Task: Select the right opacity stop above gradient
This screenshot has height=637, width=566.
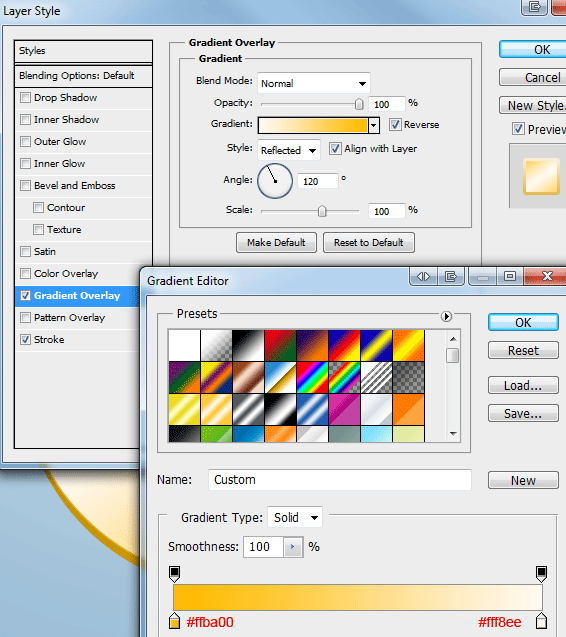Action: [x=541, y=574]
